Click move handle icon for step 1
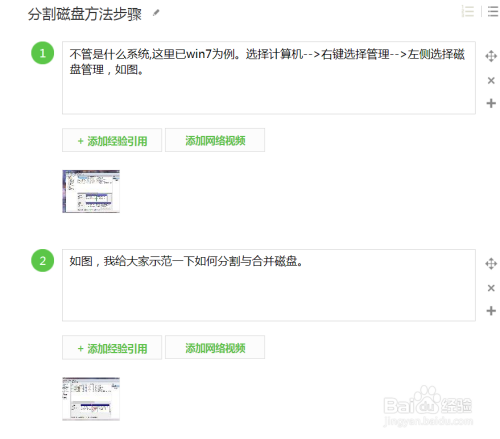500x439 pixels. [x=491, y=56]
